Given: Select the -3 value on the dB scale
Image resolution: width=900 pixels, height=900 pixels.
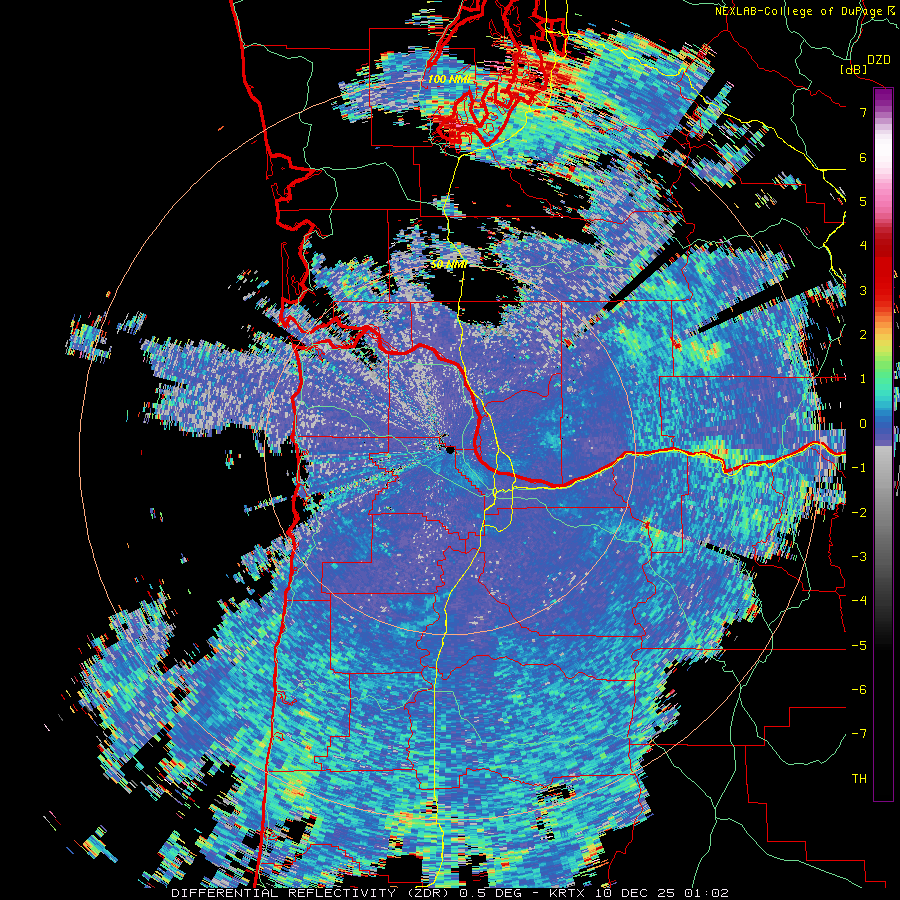Looking at the screenshot, I should click(859, 556).
